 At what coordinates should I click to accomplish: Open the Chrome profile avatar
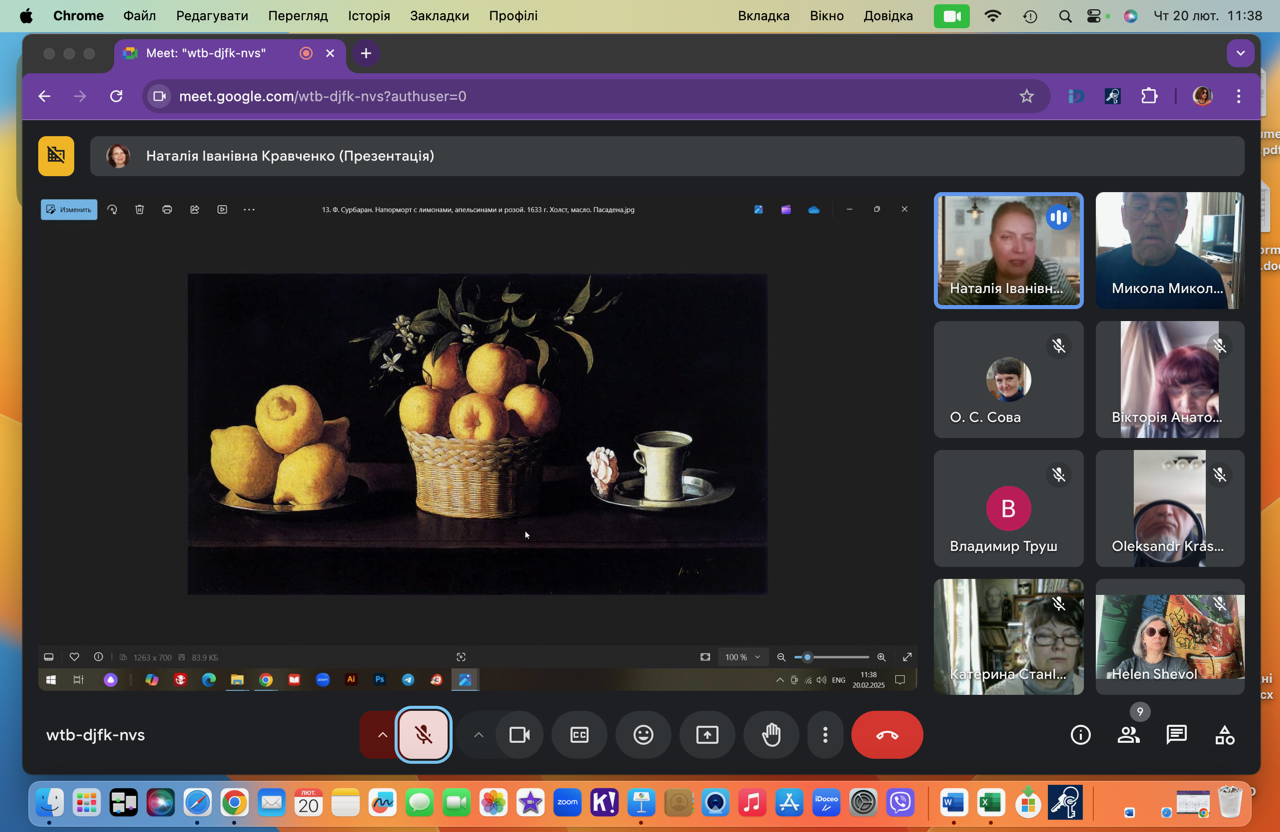pos(1202,96)
